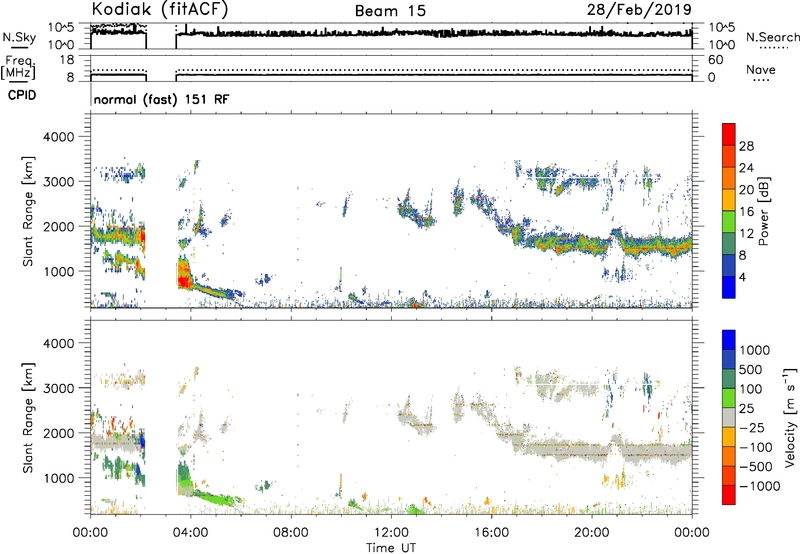800x554 pixels.
Task: Click the '20:00' time axis label
Action: point(592,533)
